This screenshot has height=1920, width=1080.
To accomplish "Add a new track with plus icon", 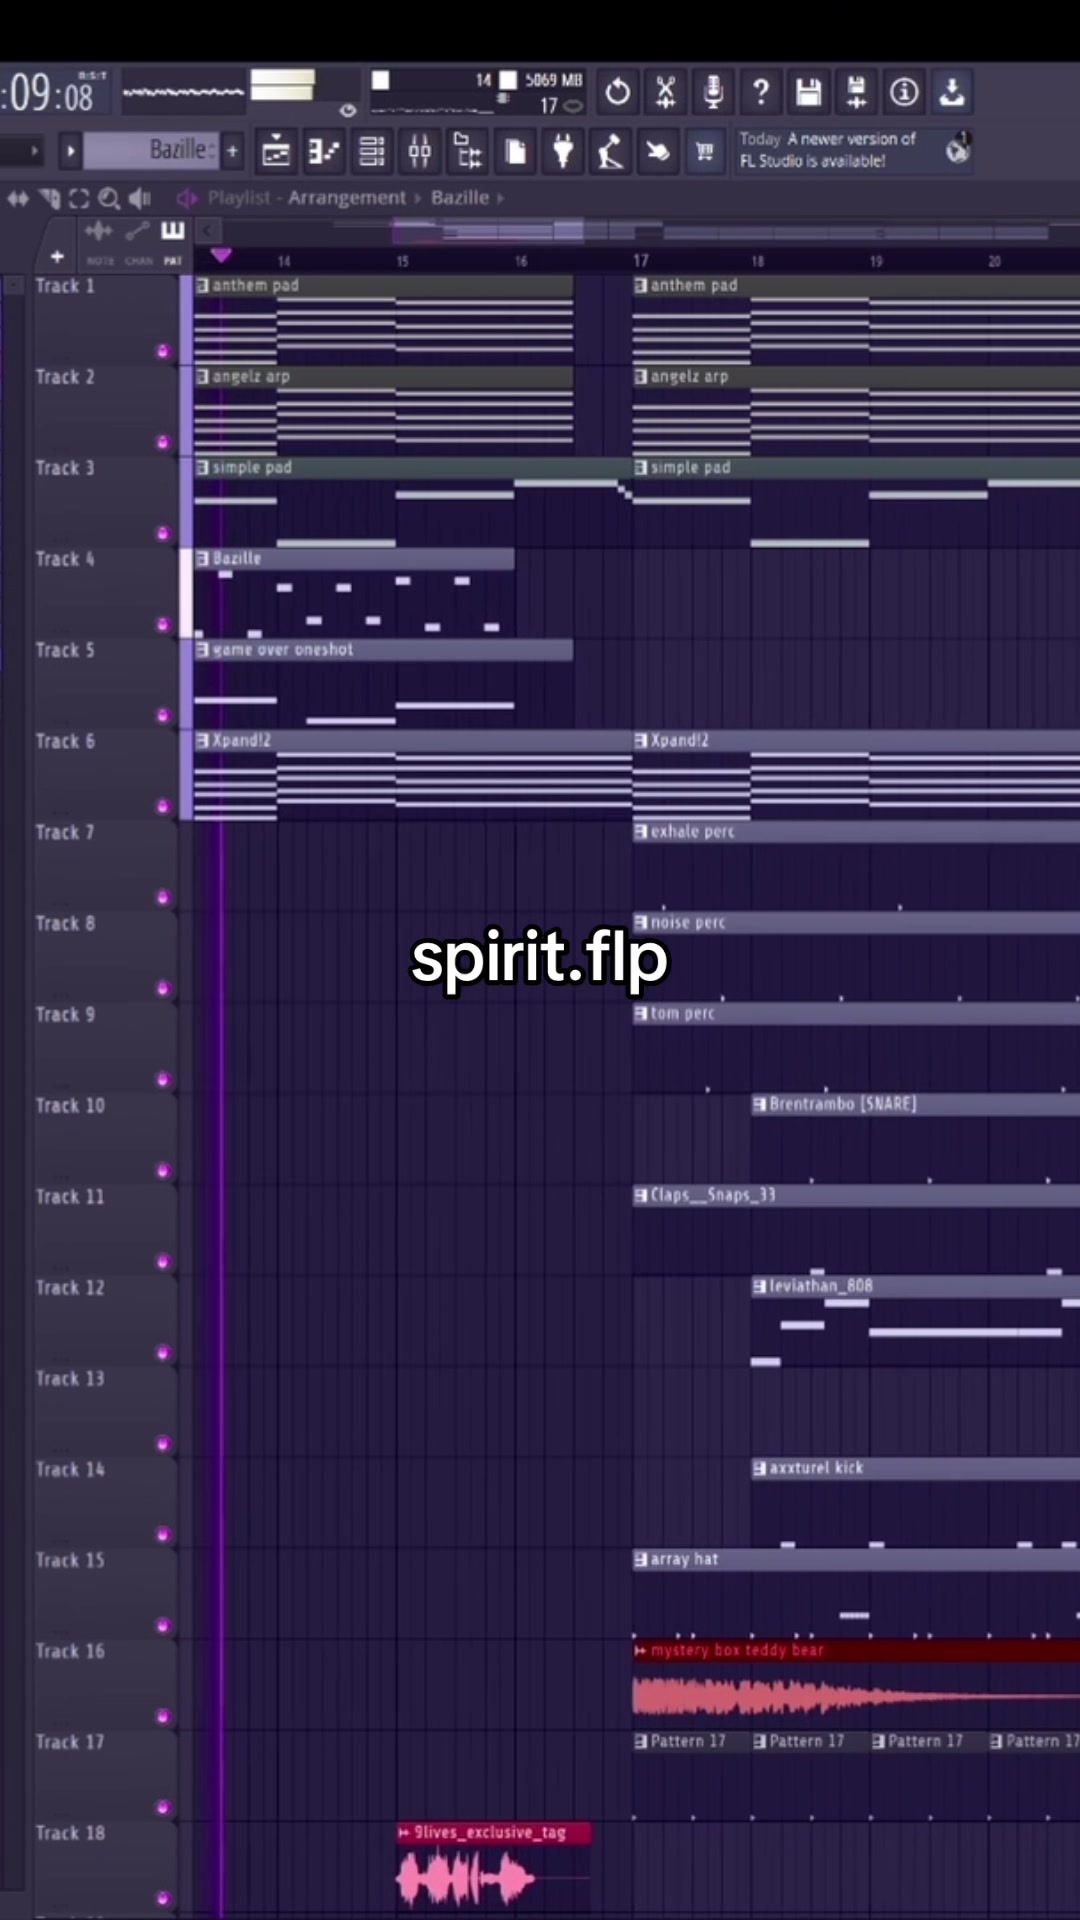I will 57,257.
